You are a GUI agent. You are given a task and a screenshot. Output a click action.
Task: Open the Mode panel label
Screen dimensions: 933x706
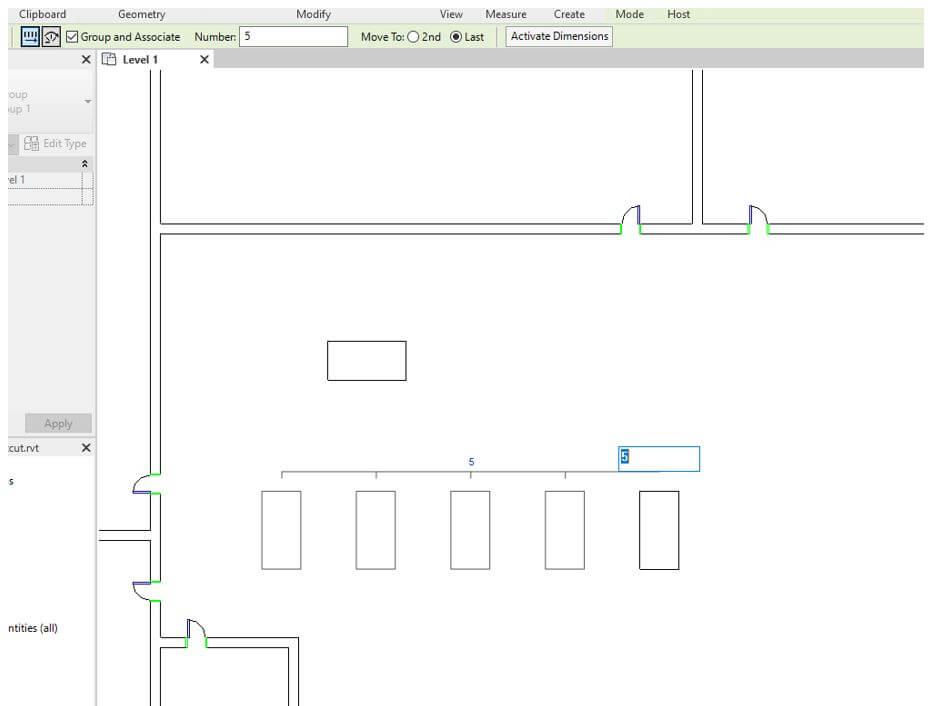(630, 14)
